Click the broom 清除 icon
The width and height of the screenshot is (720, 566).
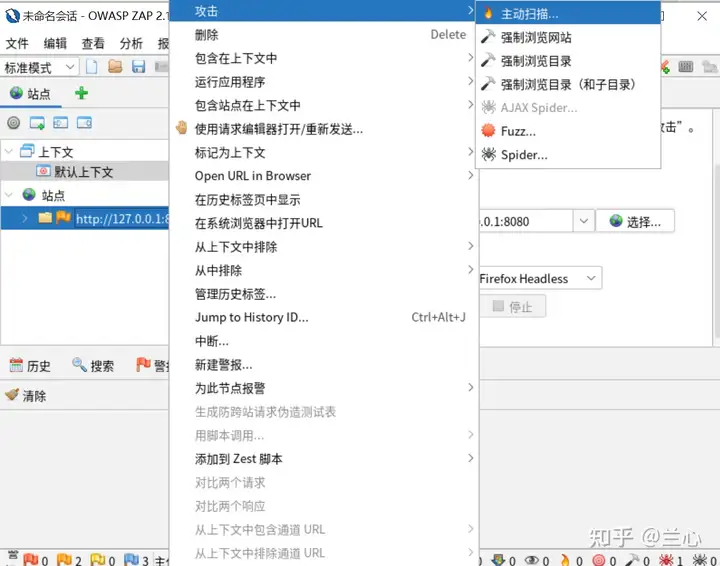coord(12,394)
